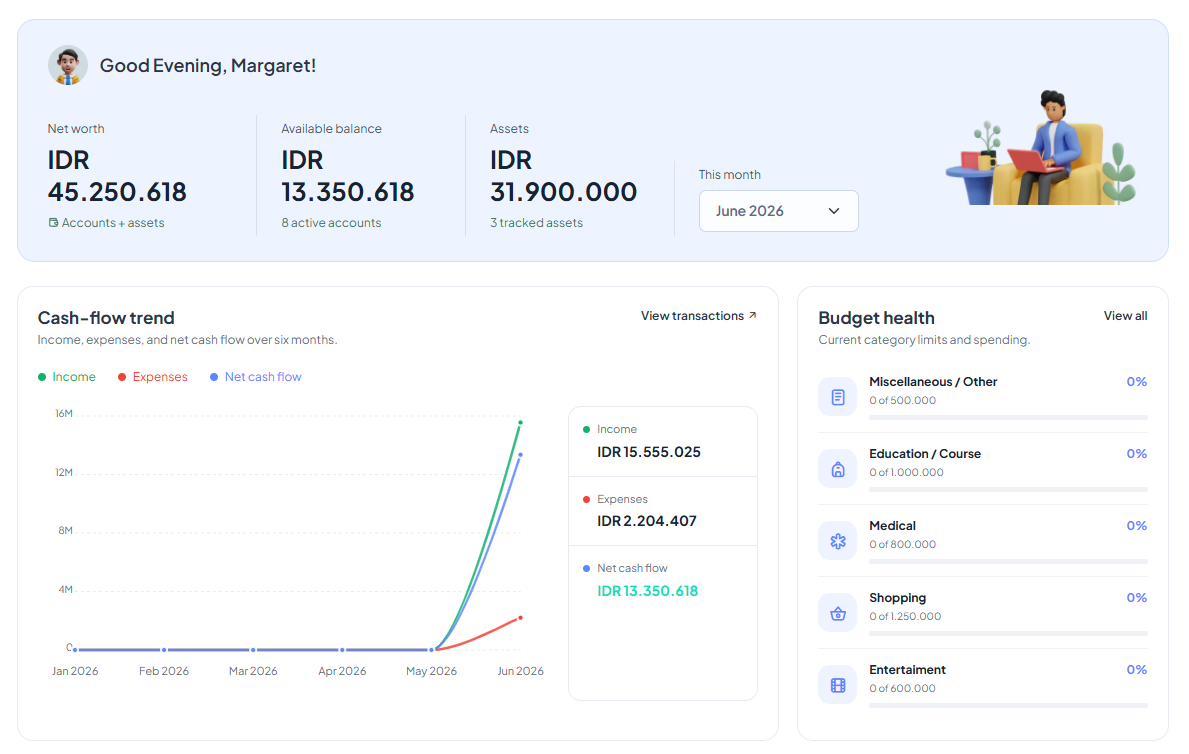Click the month dropdown chevron arrow
Image resolution: width=1189 pixels, height=754 pixels.
[833, 211]
